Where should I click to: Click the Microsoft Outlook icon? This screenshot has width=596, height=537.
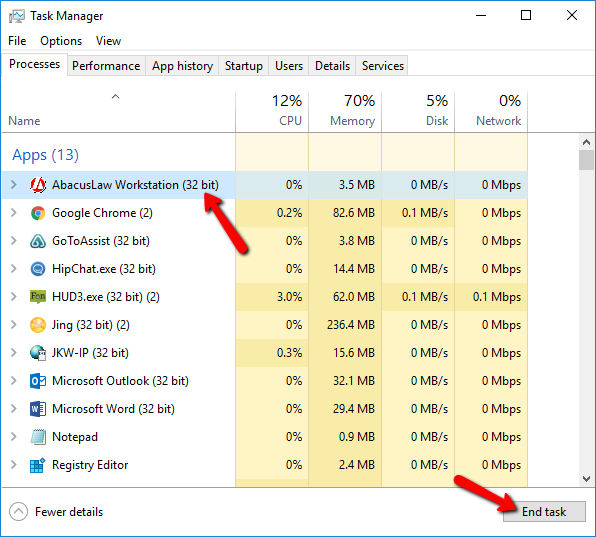click(x=38, y=381)
